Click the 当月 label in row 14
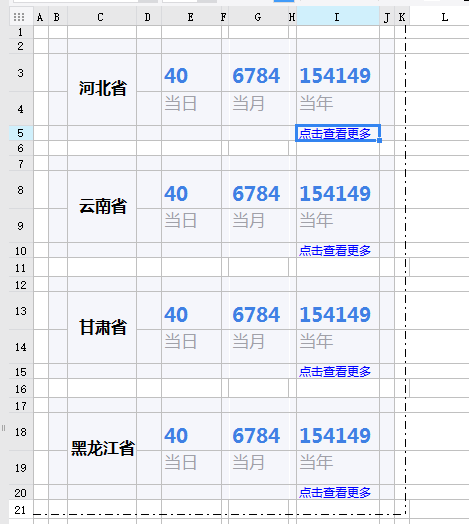Viewport: 469px width, 524px height. click(x=248, y=342)
